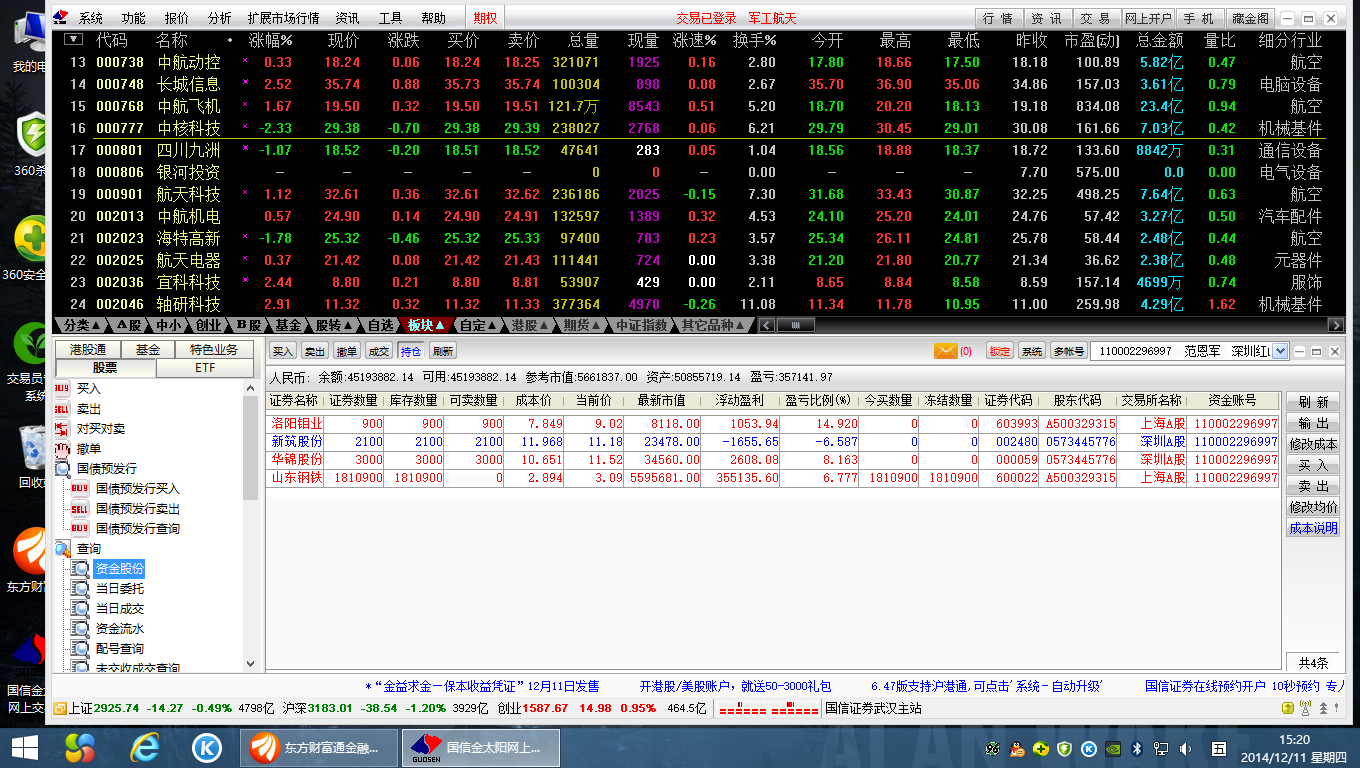Click the 当日成交 query icon
The image size is (1360, 768).
80,609
